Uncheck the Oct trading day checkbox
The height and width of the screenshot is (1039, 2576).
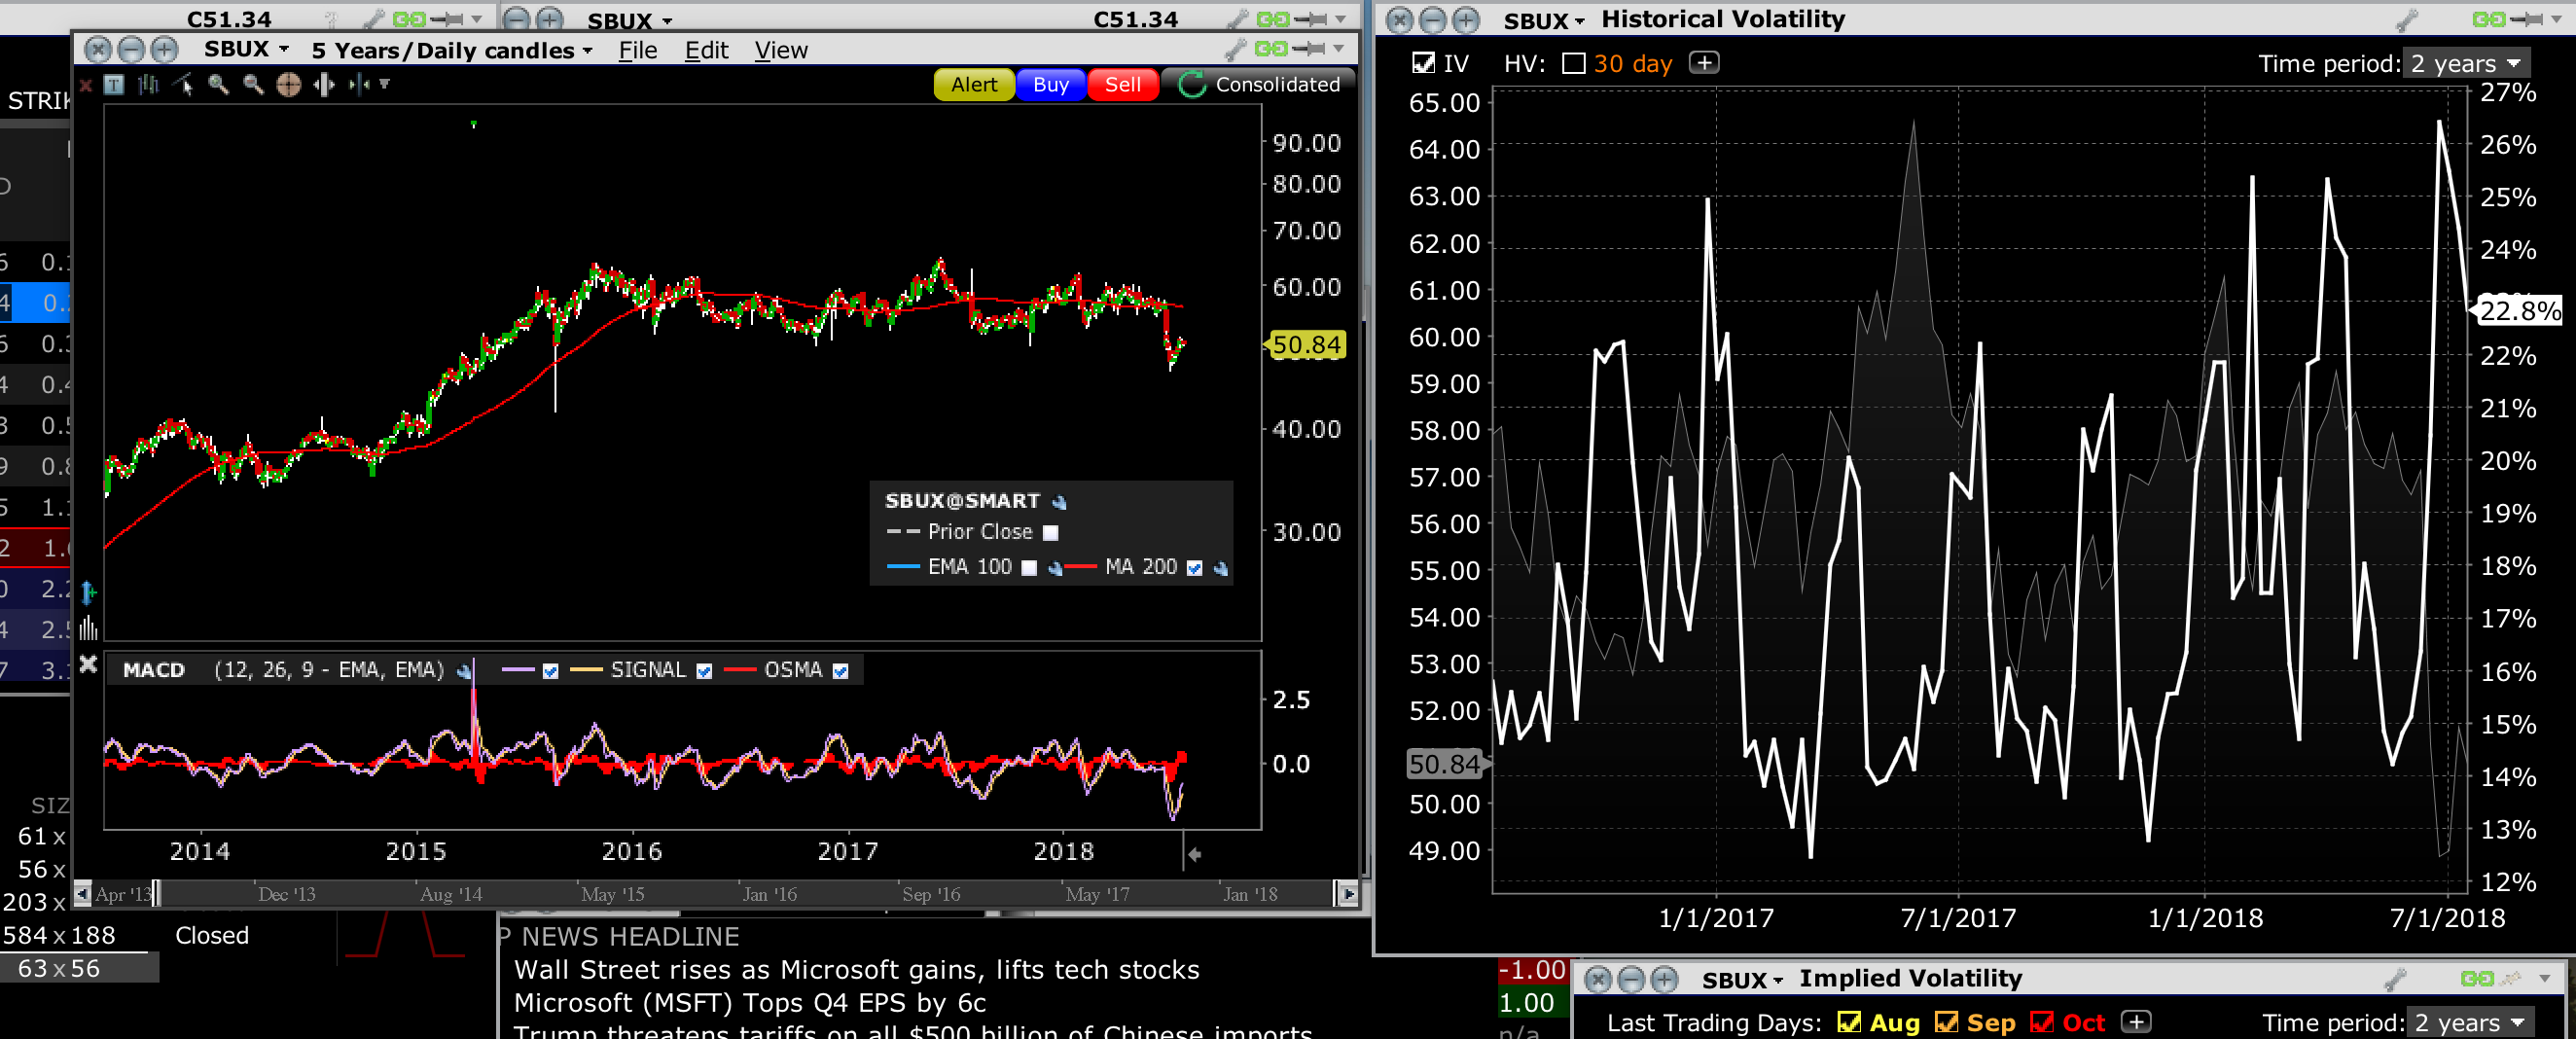pyautogui.click(x=2041, y=1023)
